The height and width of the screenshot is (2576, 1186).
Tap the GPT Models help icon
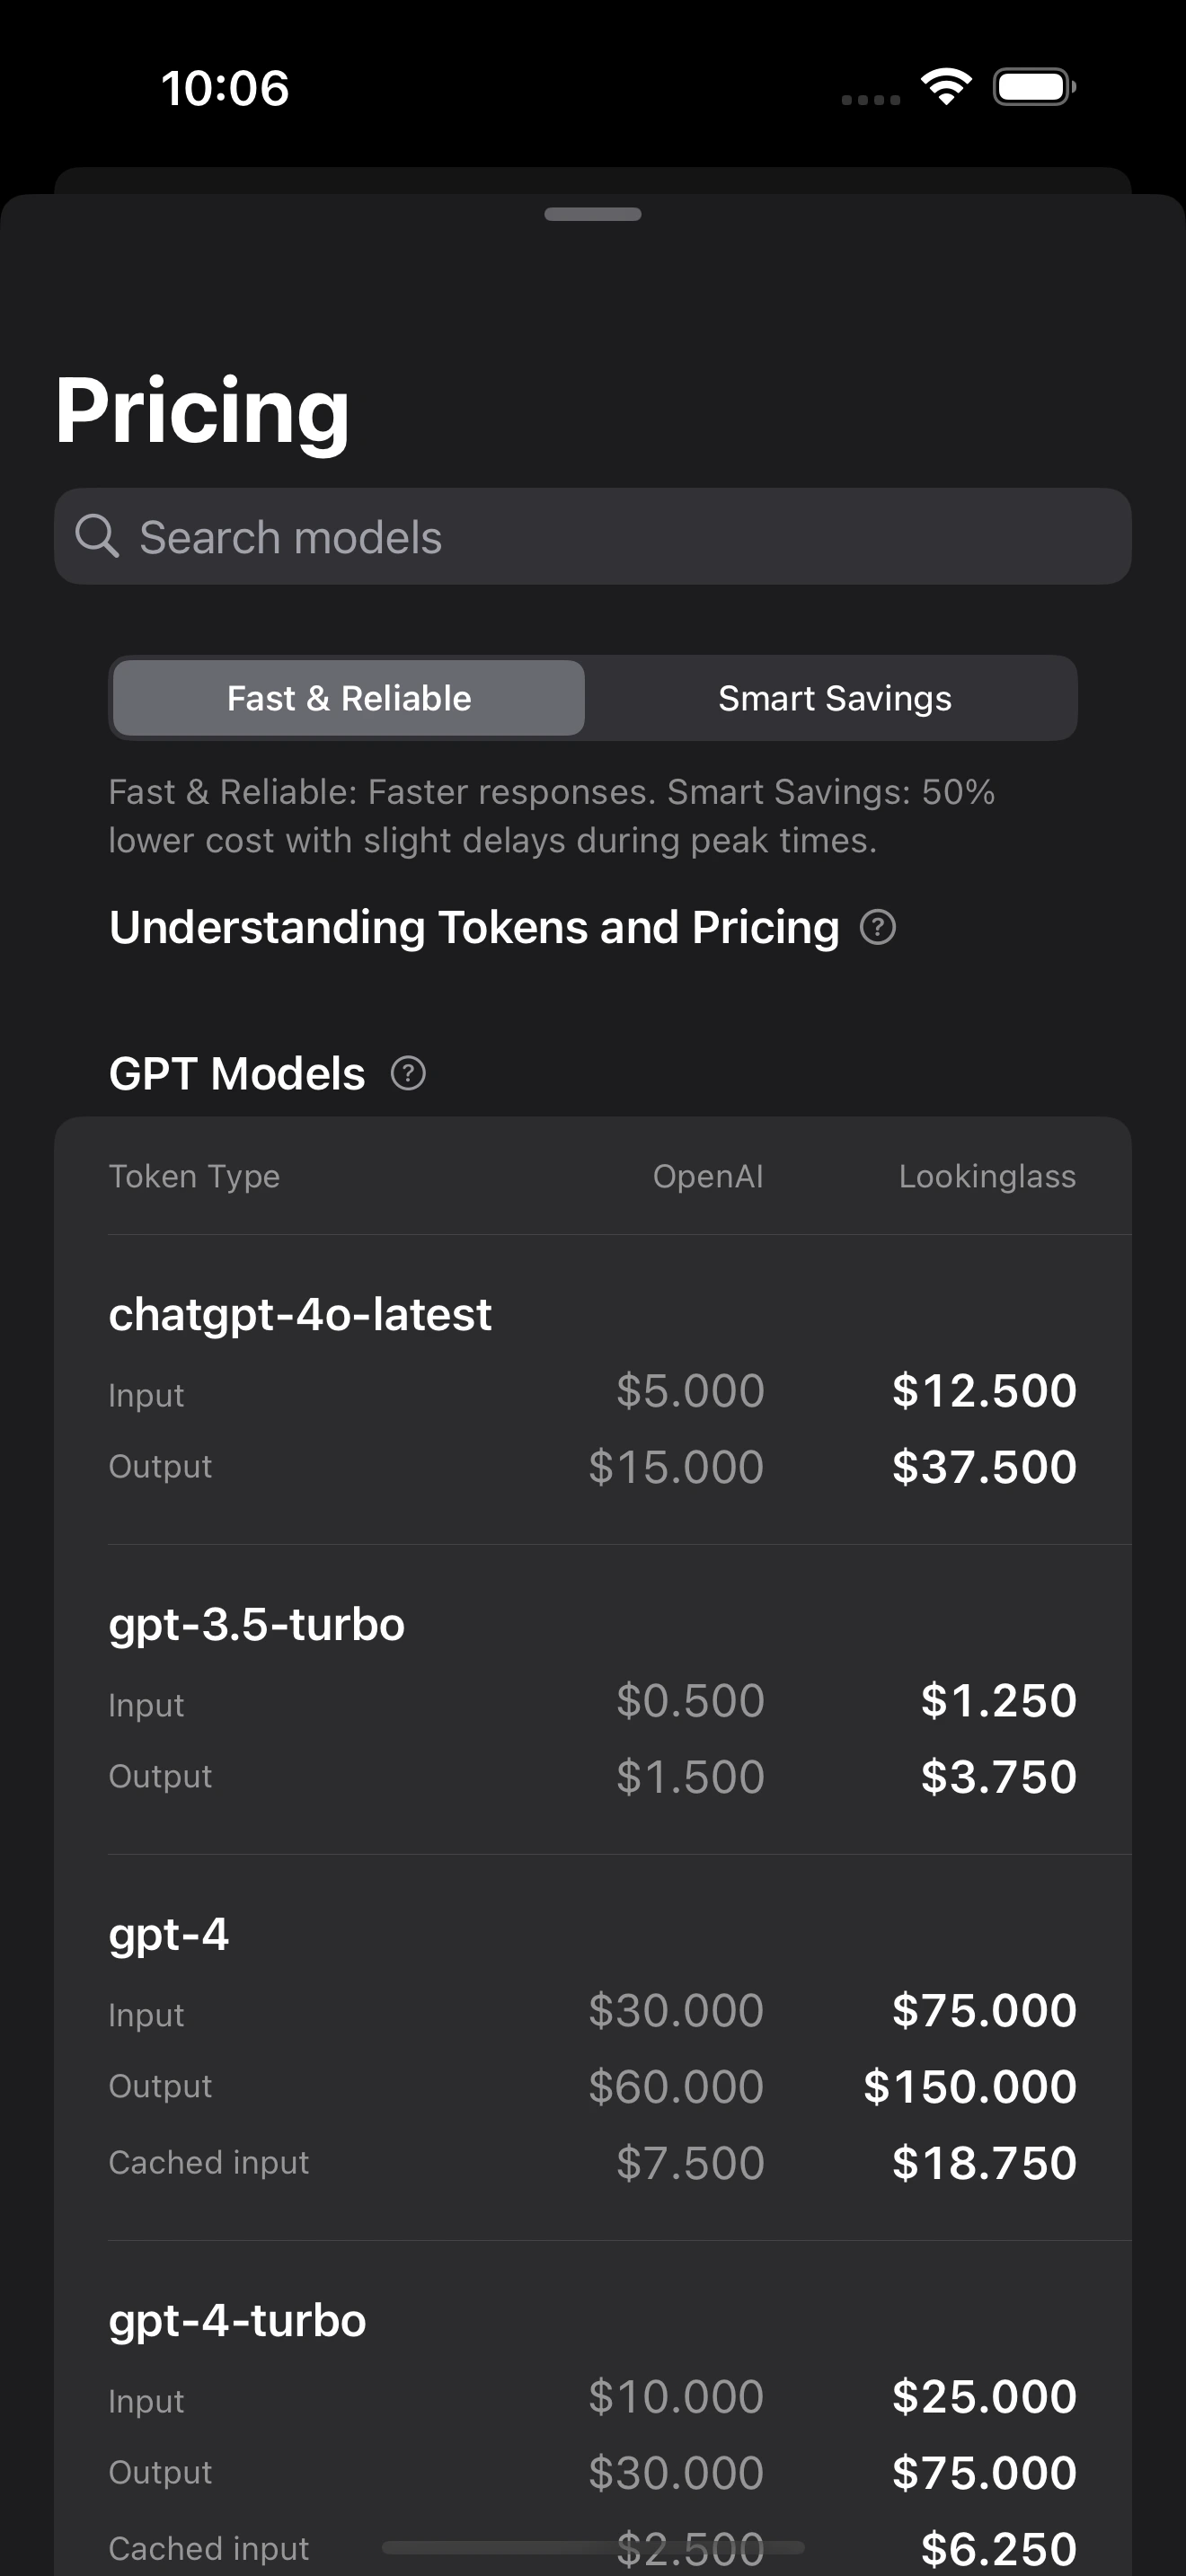tap(408, 1073)
